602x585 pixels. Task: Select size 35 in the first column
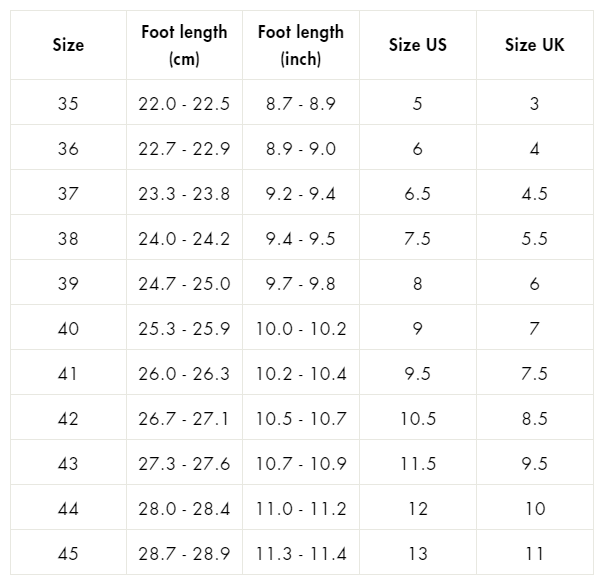(68, 104)
